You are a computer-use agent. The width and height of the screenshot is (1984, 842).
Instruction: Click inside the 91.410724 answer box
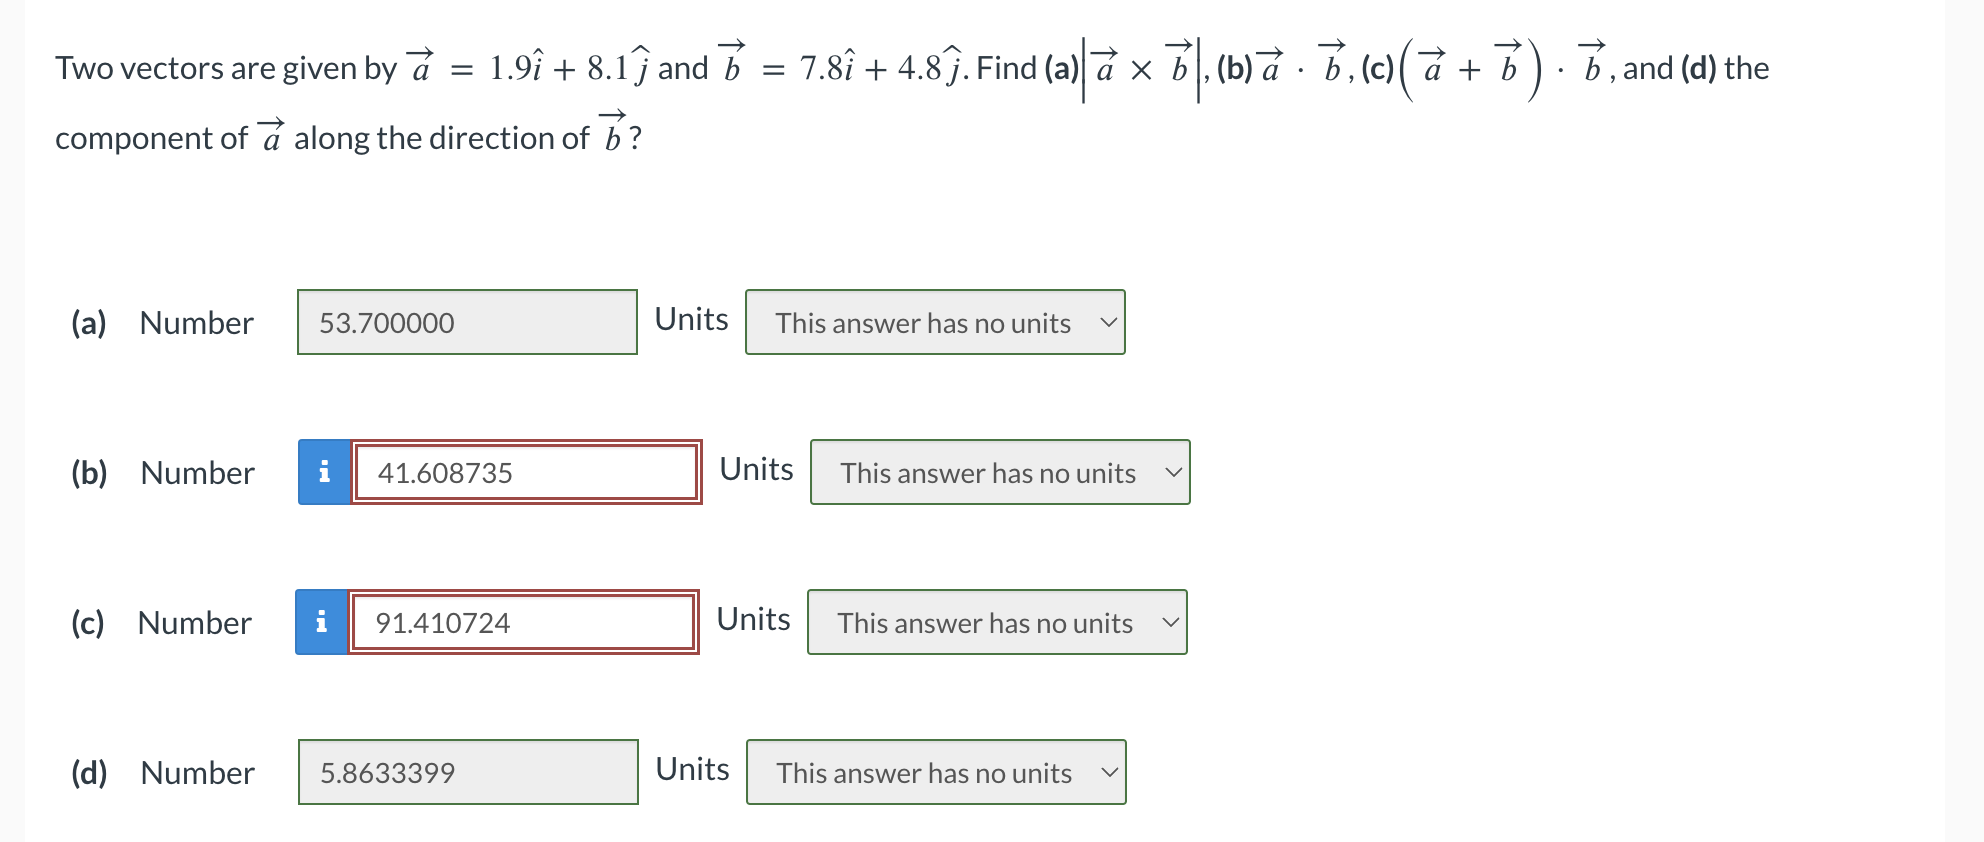click(522, 622)
